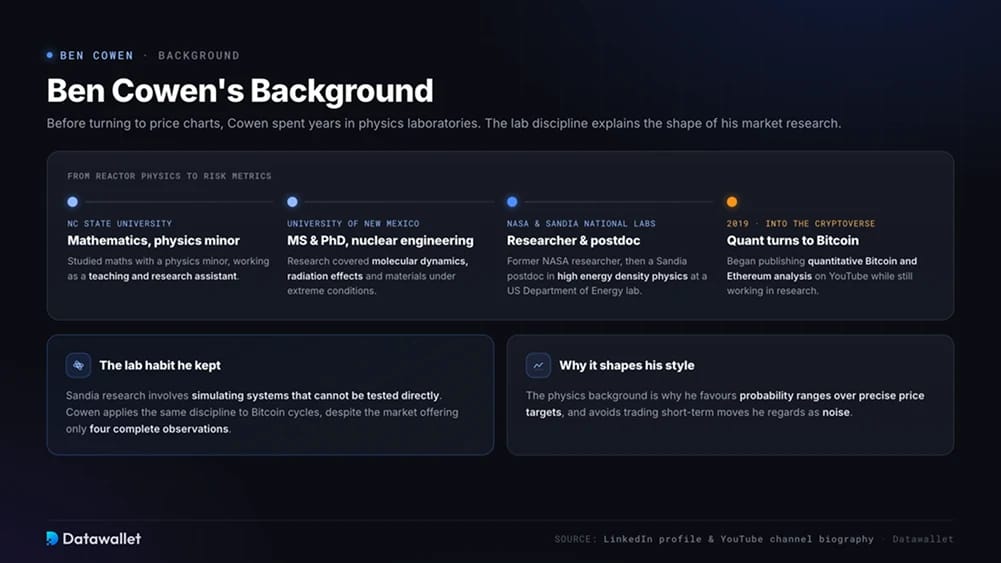Click 'FROM REACTOR PHYSICS TO RISK METRICS' caption
This screenshot has height=563, width=1001.
click(169, 176)
